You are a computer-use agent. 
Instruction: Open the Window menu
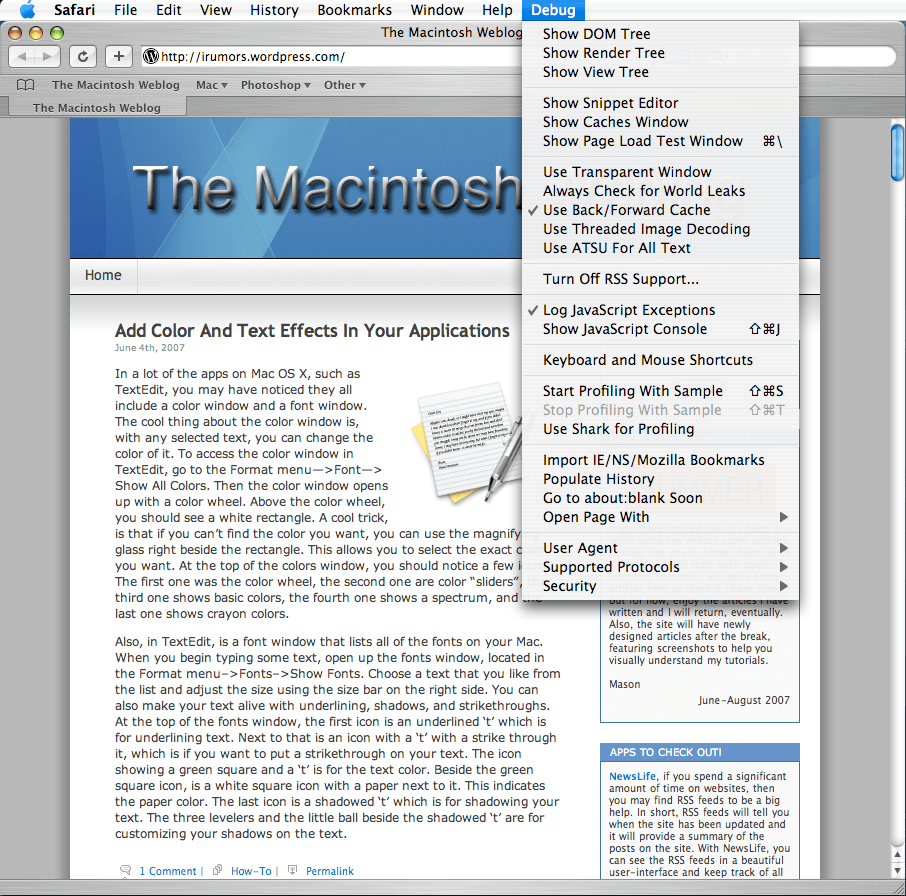point(437,10)
